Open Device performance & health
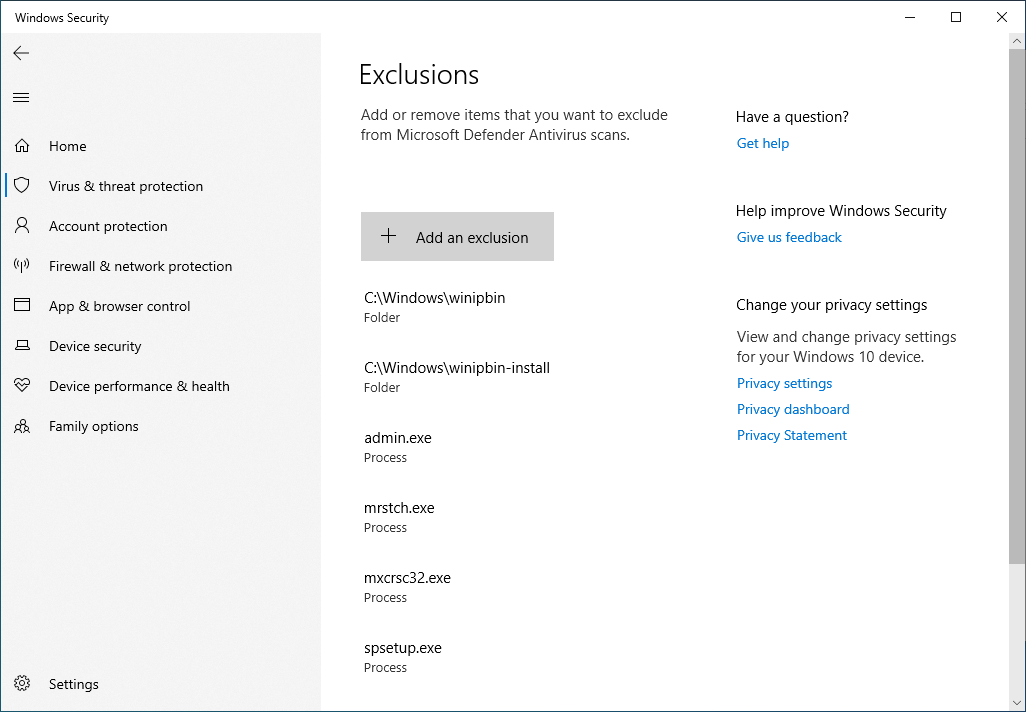 point(160,386)
